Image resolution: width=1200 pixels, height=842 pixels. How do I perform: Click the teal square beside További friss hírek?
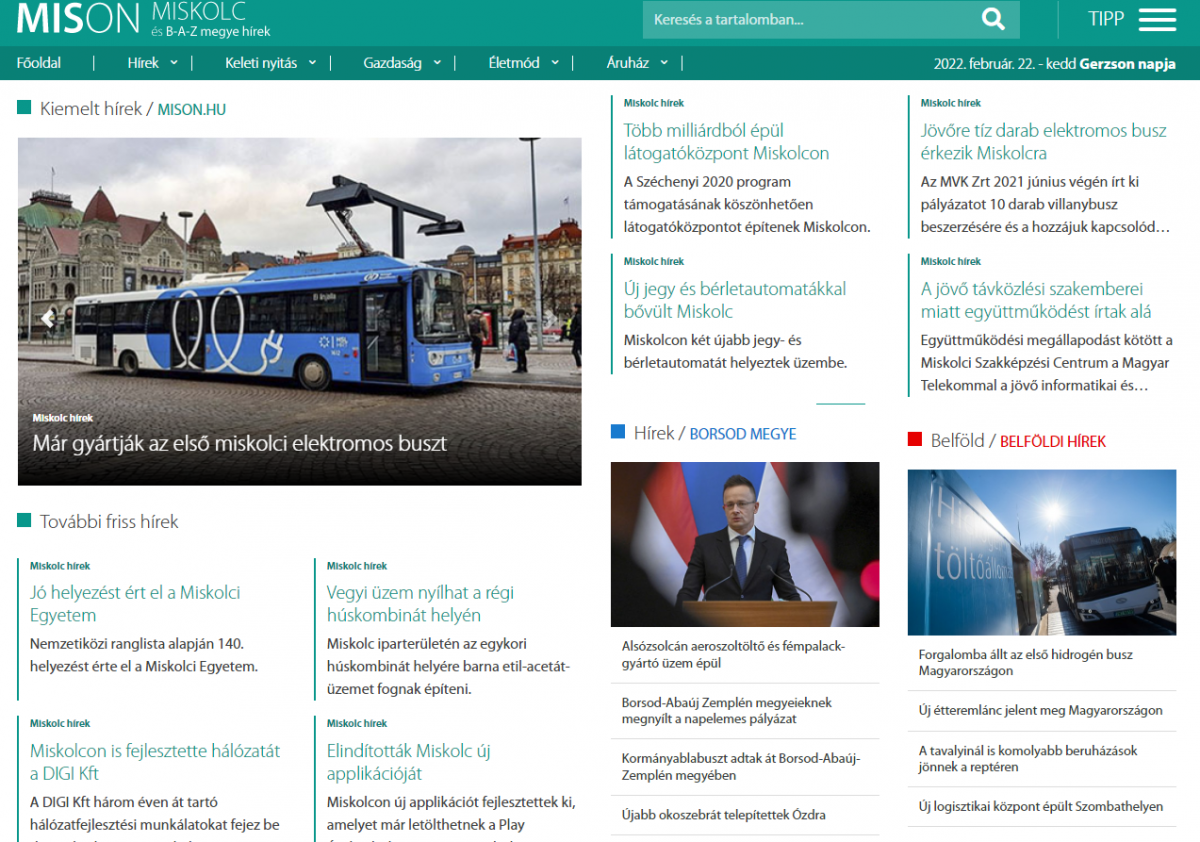tap(23, 521)
